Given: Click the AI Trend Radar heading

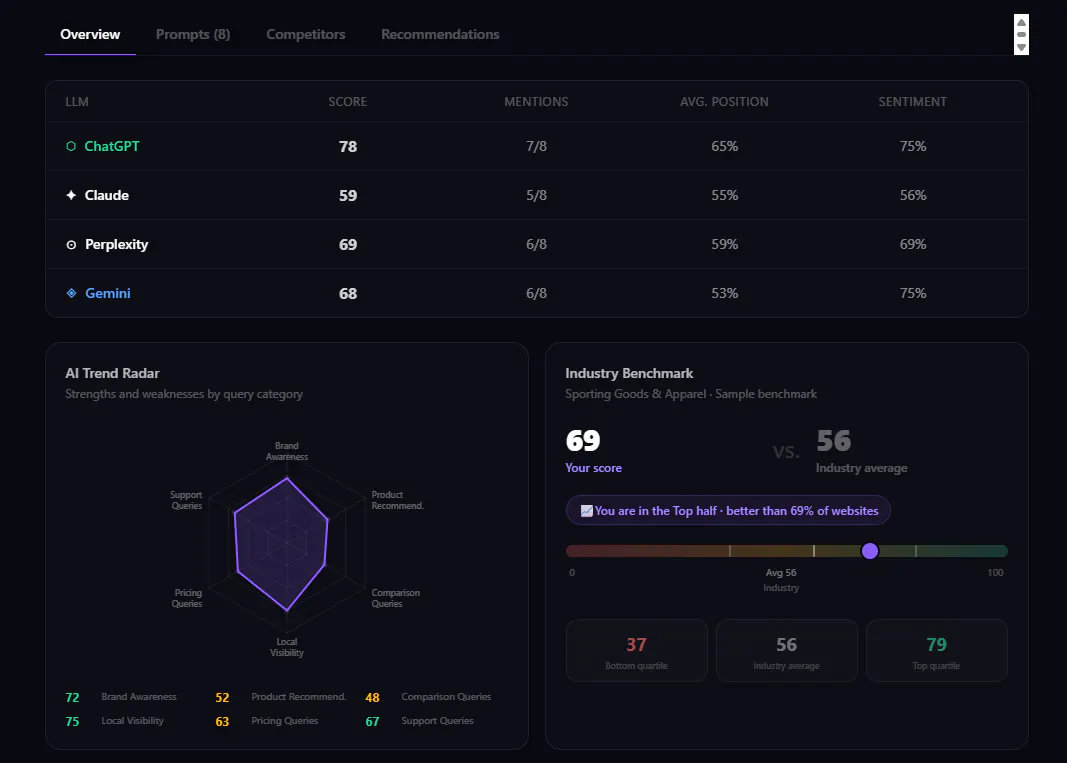Looking at the screenshot, I should pyautogui.click(x=112, y=373).
